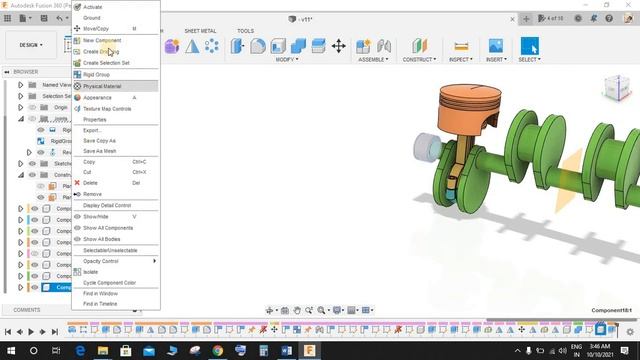Screen dimensions: 640x360
Task: Toggle visibility eye of Sketches folder
Action: [32, 163]
